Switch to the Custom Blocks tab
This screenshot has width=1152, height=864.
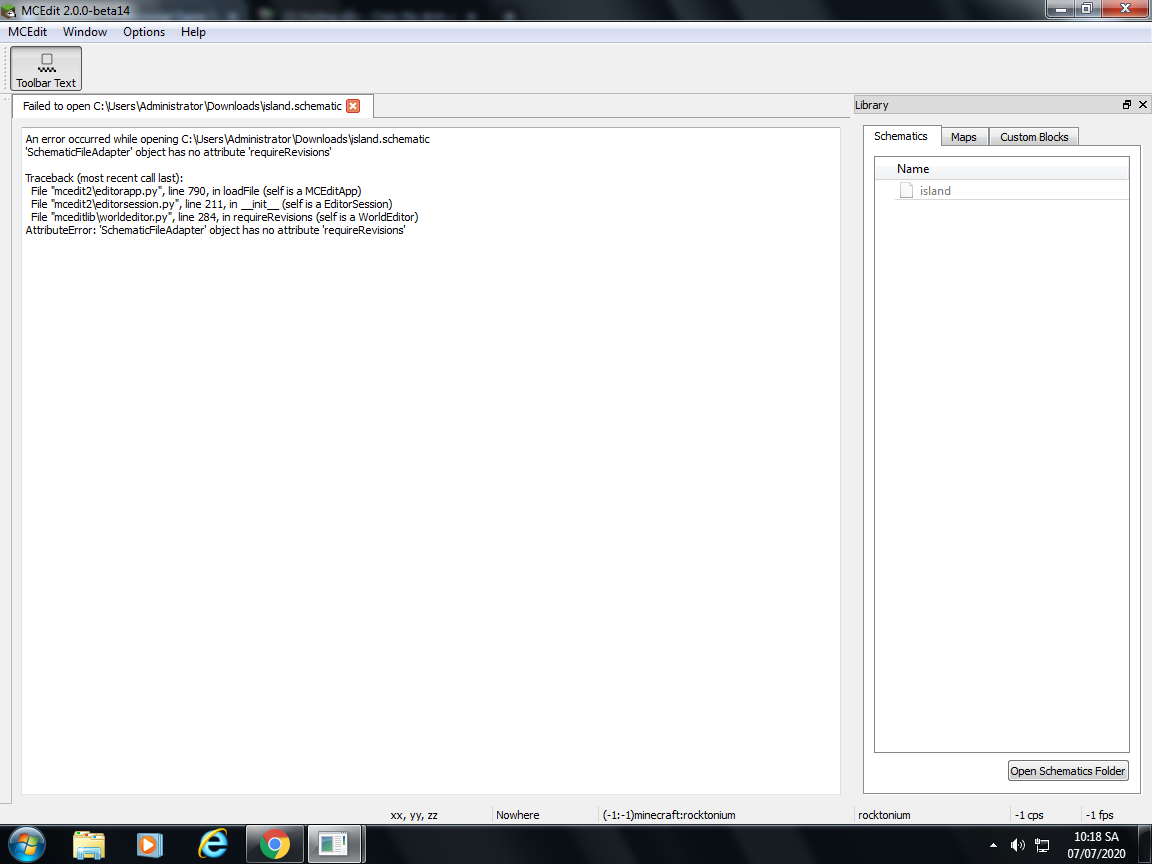pyautogui.click(x=1034, y=137)
